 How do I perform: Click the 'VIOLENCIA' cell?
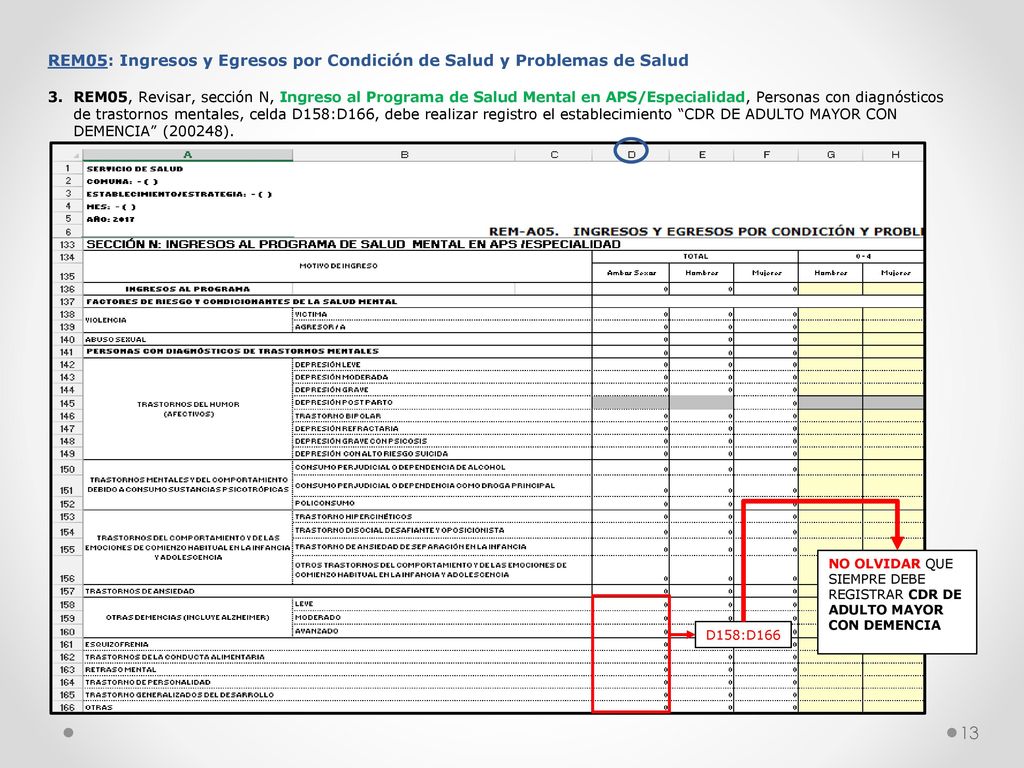[x=188, y=320]
